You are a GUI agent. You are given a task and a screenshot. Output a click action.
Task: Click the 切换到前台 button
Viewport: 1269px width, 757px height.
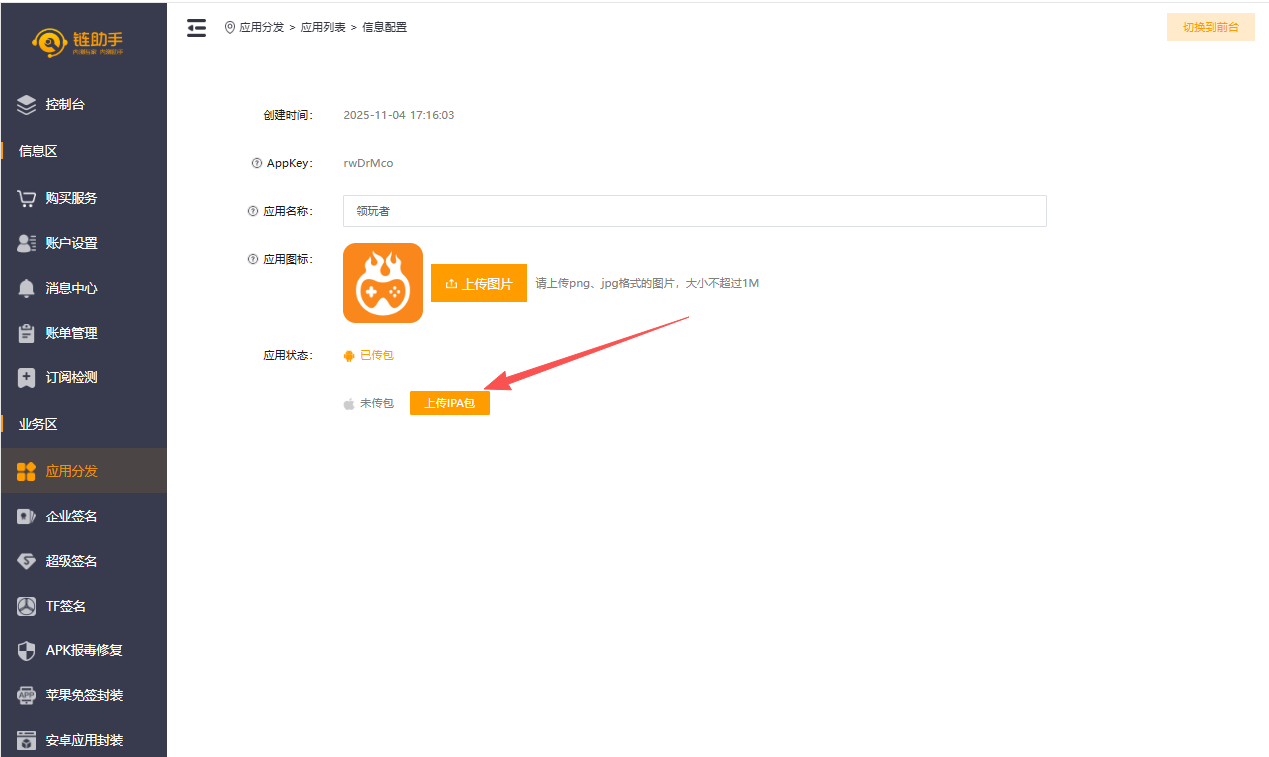coord(1210,27)
